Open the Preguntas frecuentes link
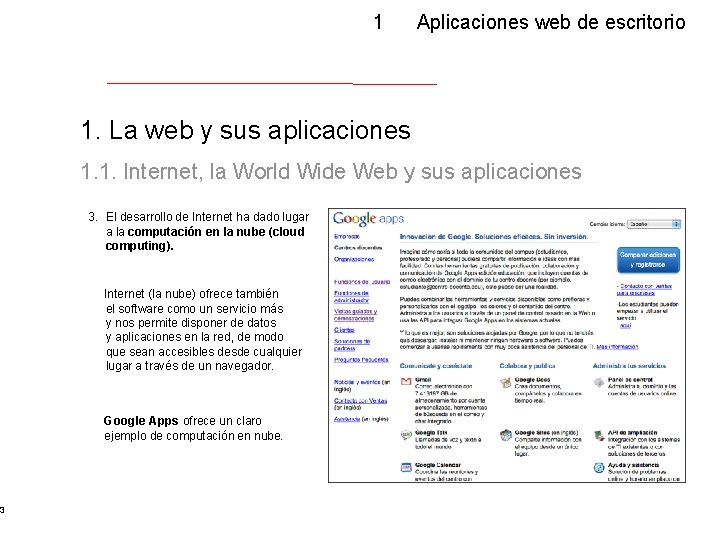The image size is (720, 540). (x=361, y=360)
